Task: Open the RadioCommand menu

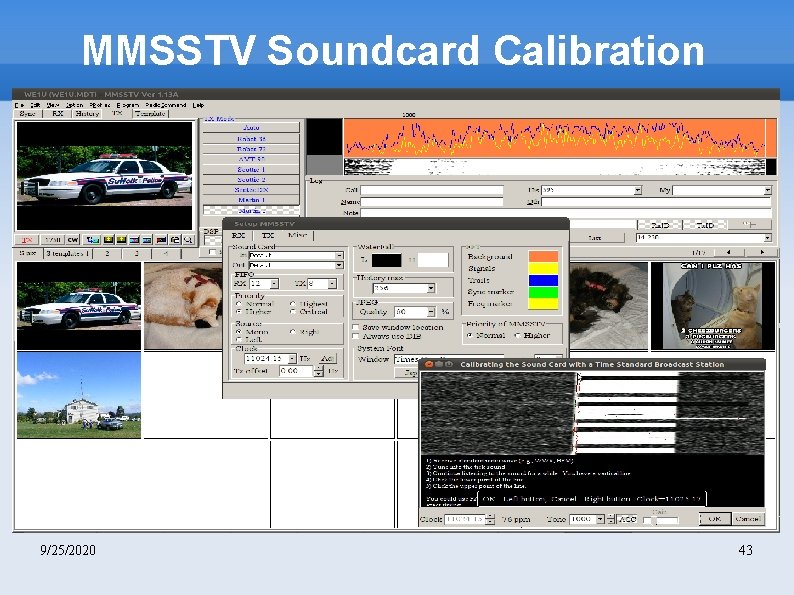Action: pos(166,105)
